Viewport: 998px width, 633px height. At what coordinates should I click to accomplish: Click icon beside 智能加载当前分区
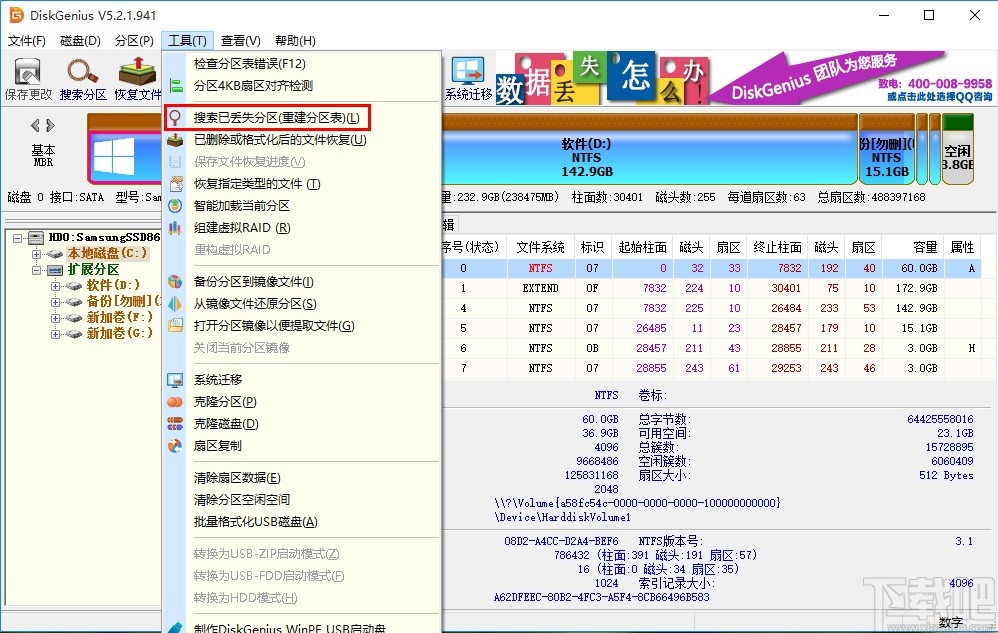click(176, 205)
